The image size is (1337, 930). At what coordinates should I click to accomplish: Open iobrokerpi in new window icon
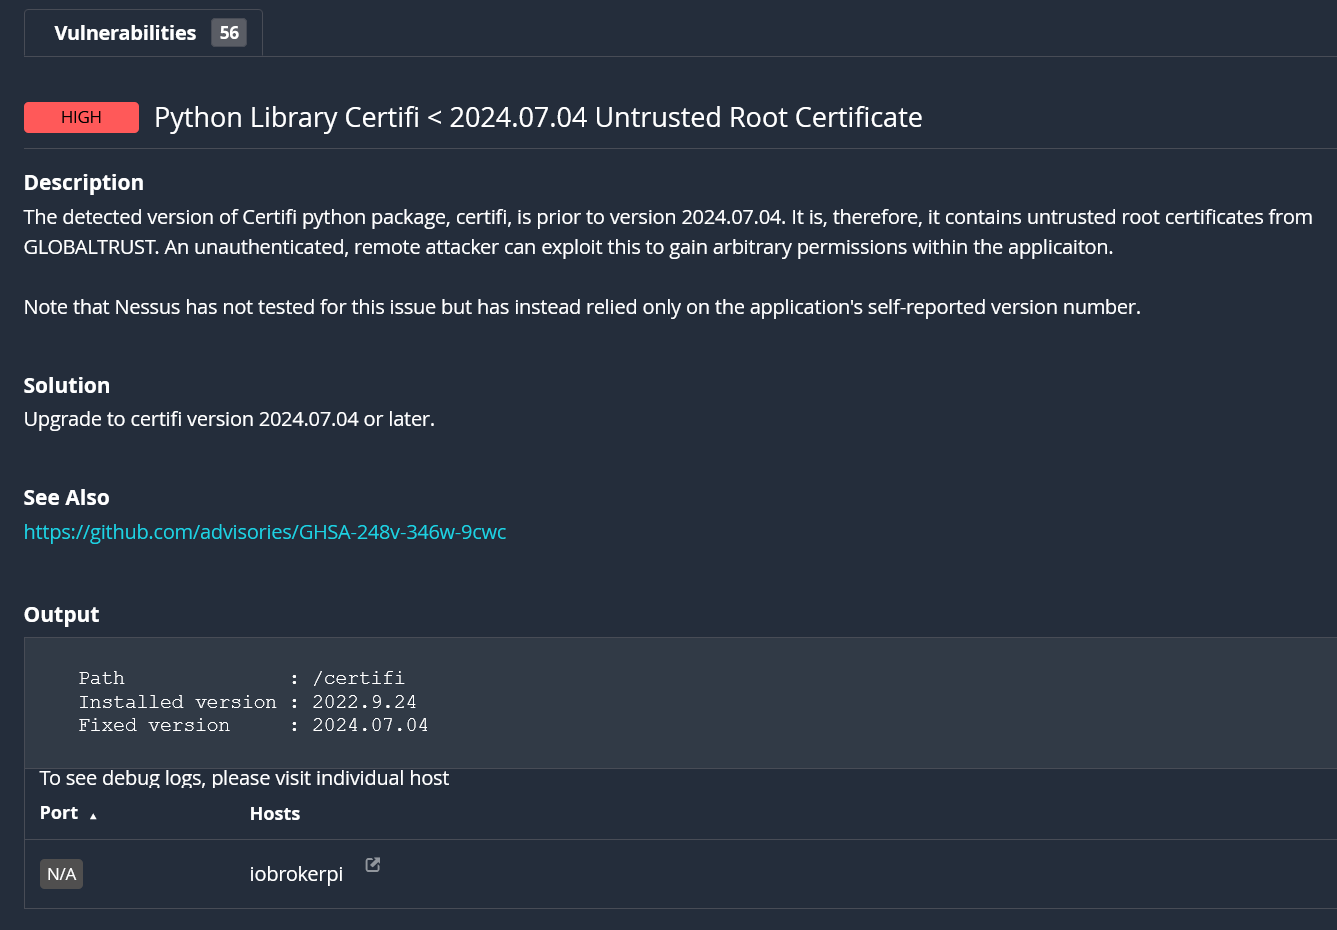click(372, 865)
